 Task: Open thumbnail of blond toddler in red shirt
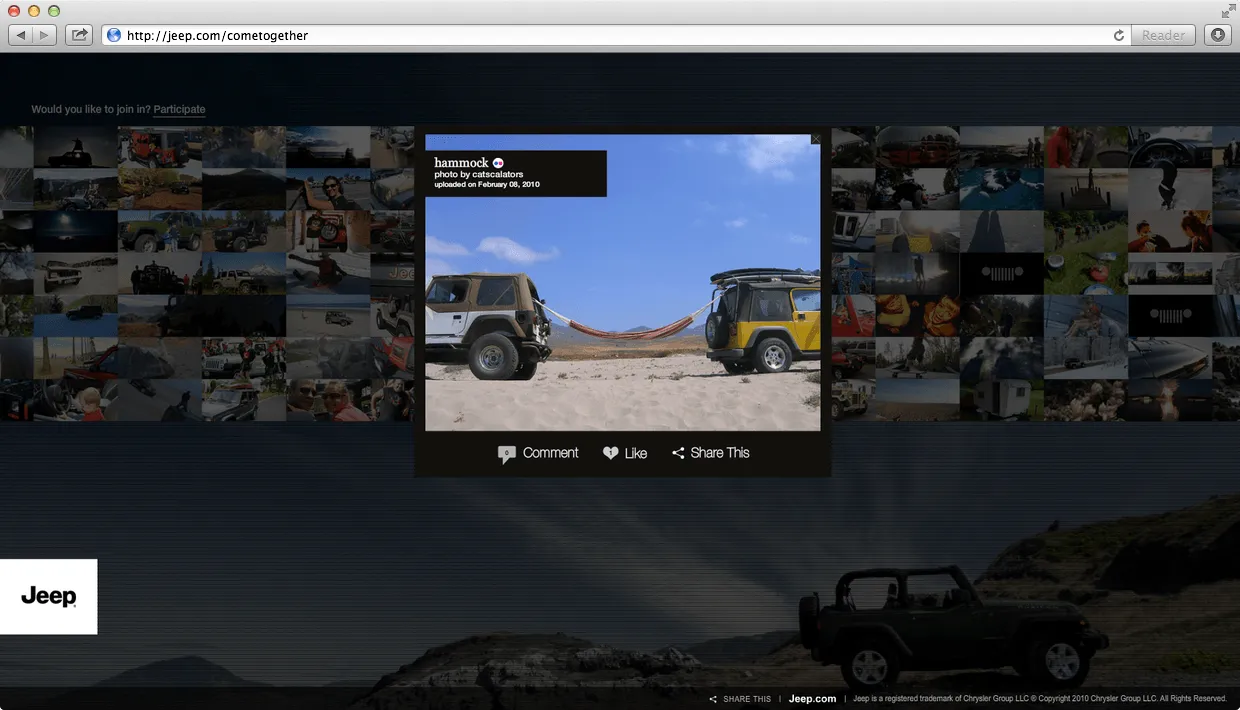(76, 399)
